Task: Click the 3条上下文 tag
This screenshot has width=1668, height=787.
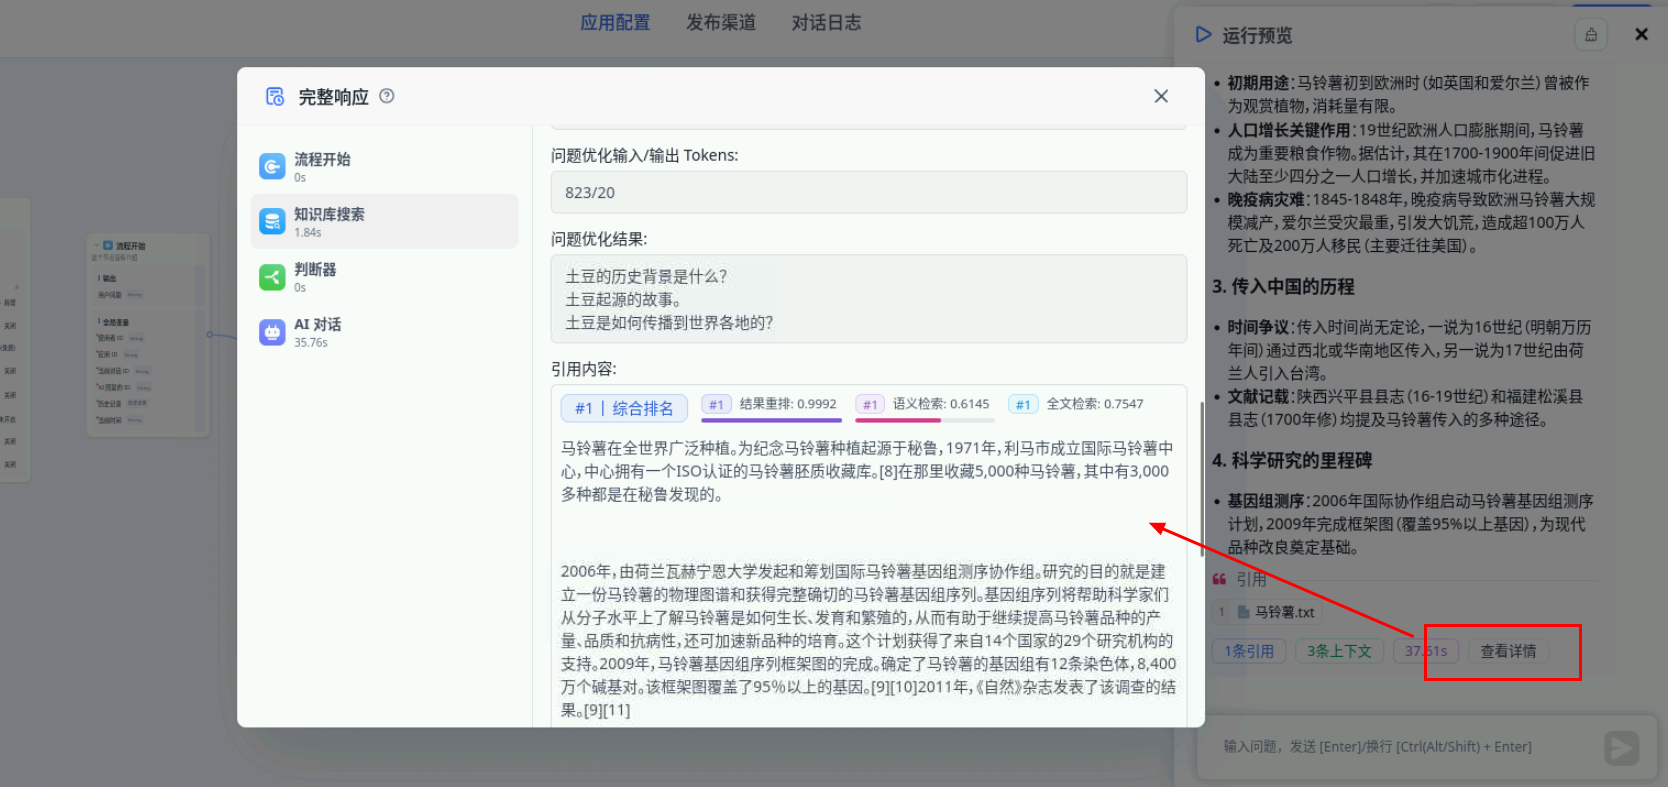Action: pyautogui.click(x=1339, y=651)
